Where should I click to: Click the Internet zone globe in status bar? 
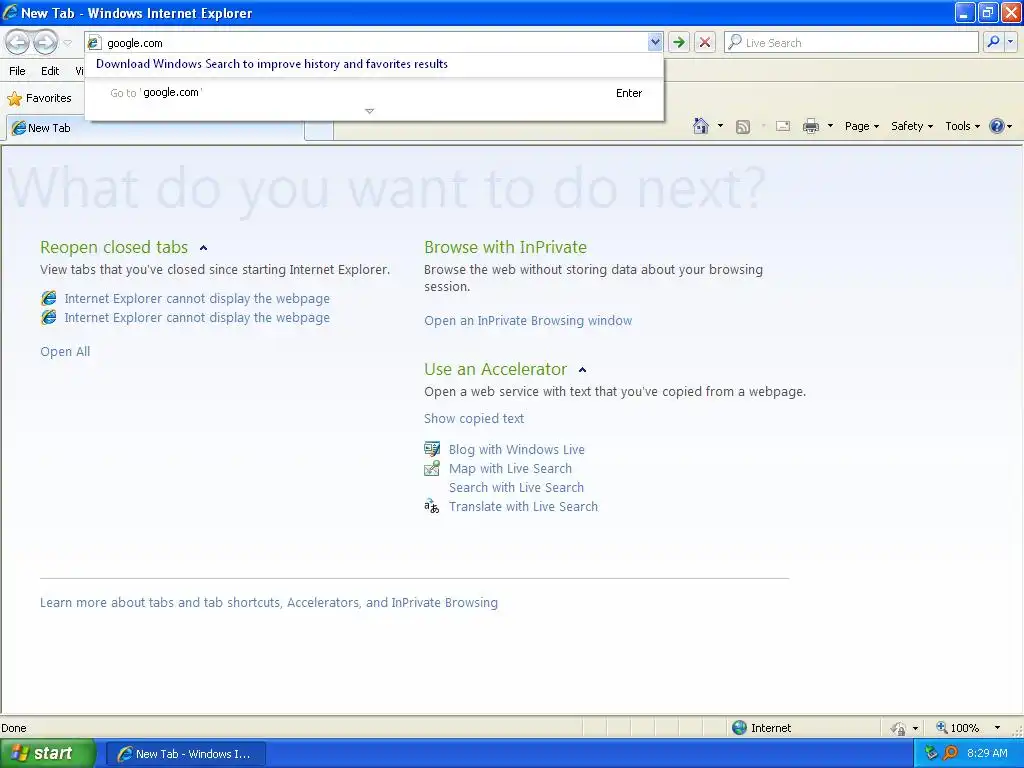pyautogui.click(x=739, y=728)
